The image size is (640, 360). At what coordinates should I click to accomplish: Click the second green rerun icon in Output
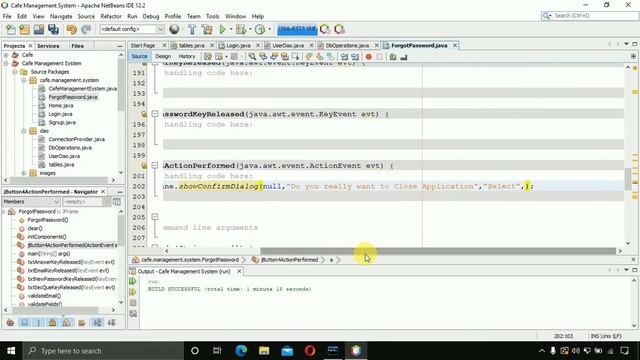[133, 292]
